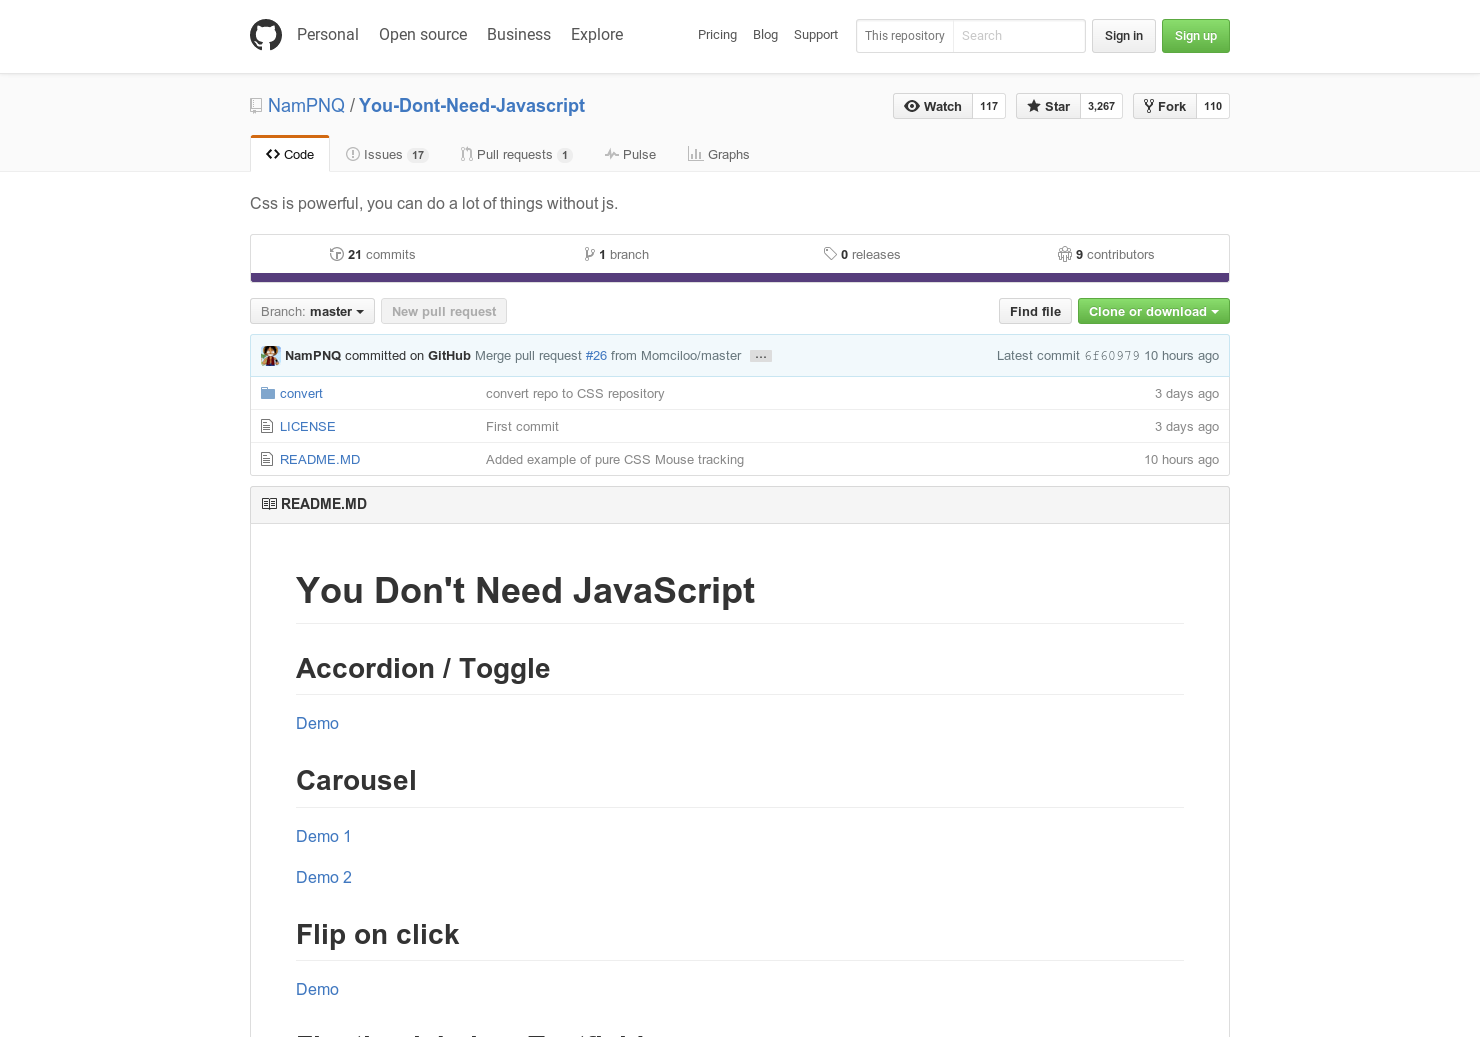Open the convert folder icon
Screen dimensions: 1480x1037
coord(267,393)
